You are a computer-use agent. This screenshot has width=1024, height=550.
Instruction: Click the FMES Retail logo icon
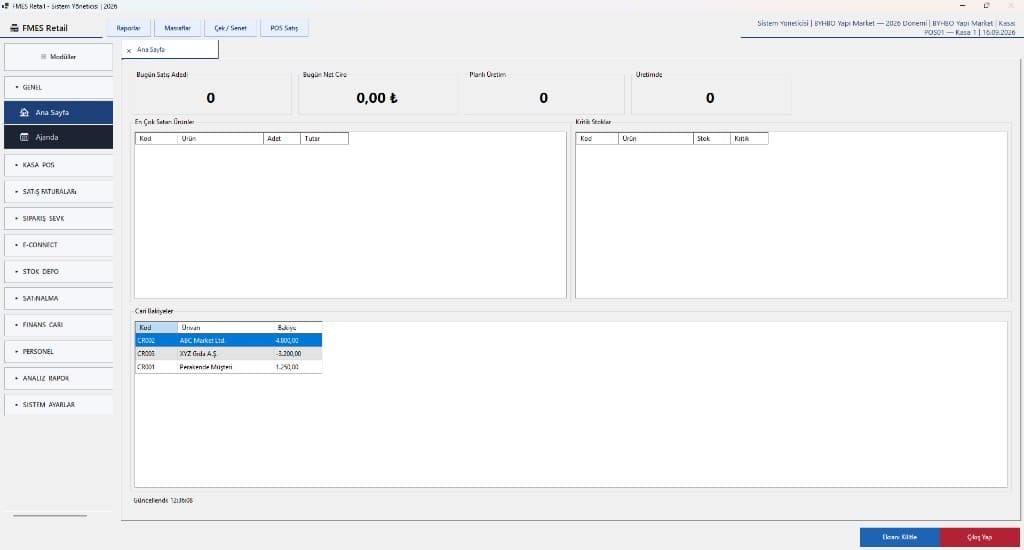[14, 28]
